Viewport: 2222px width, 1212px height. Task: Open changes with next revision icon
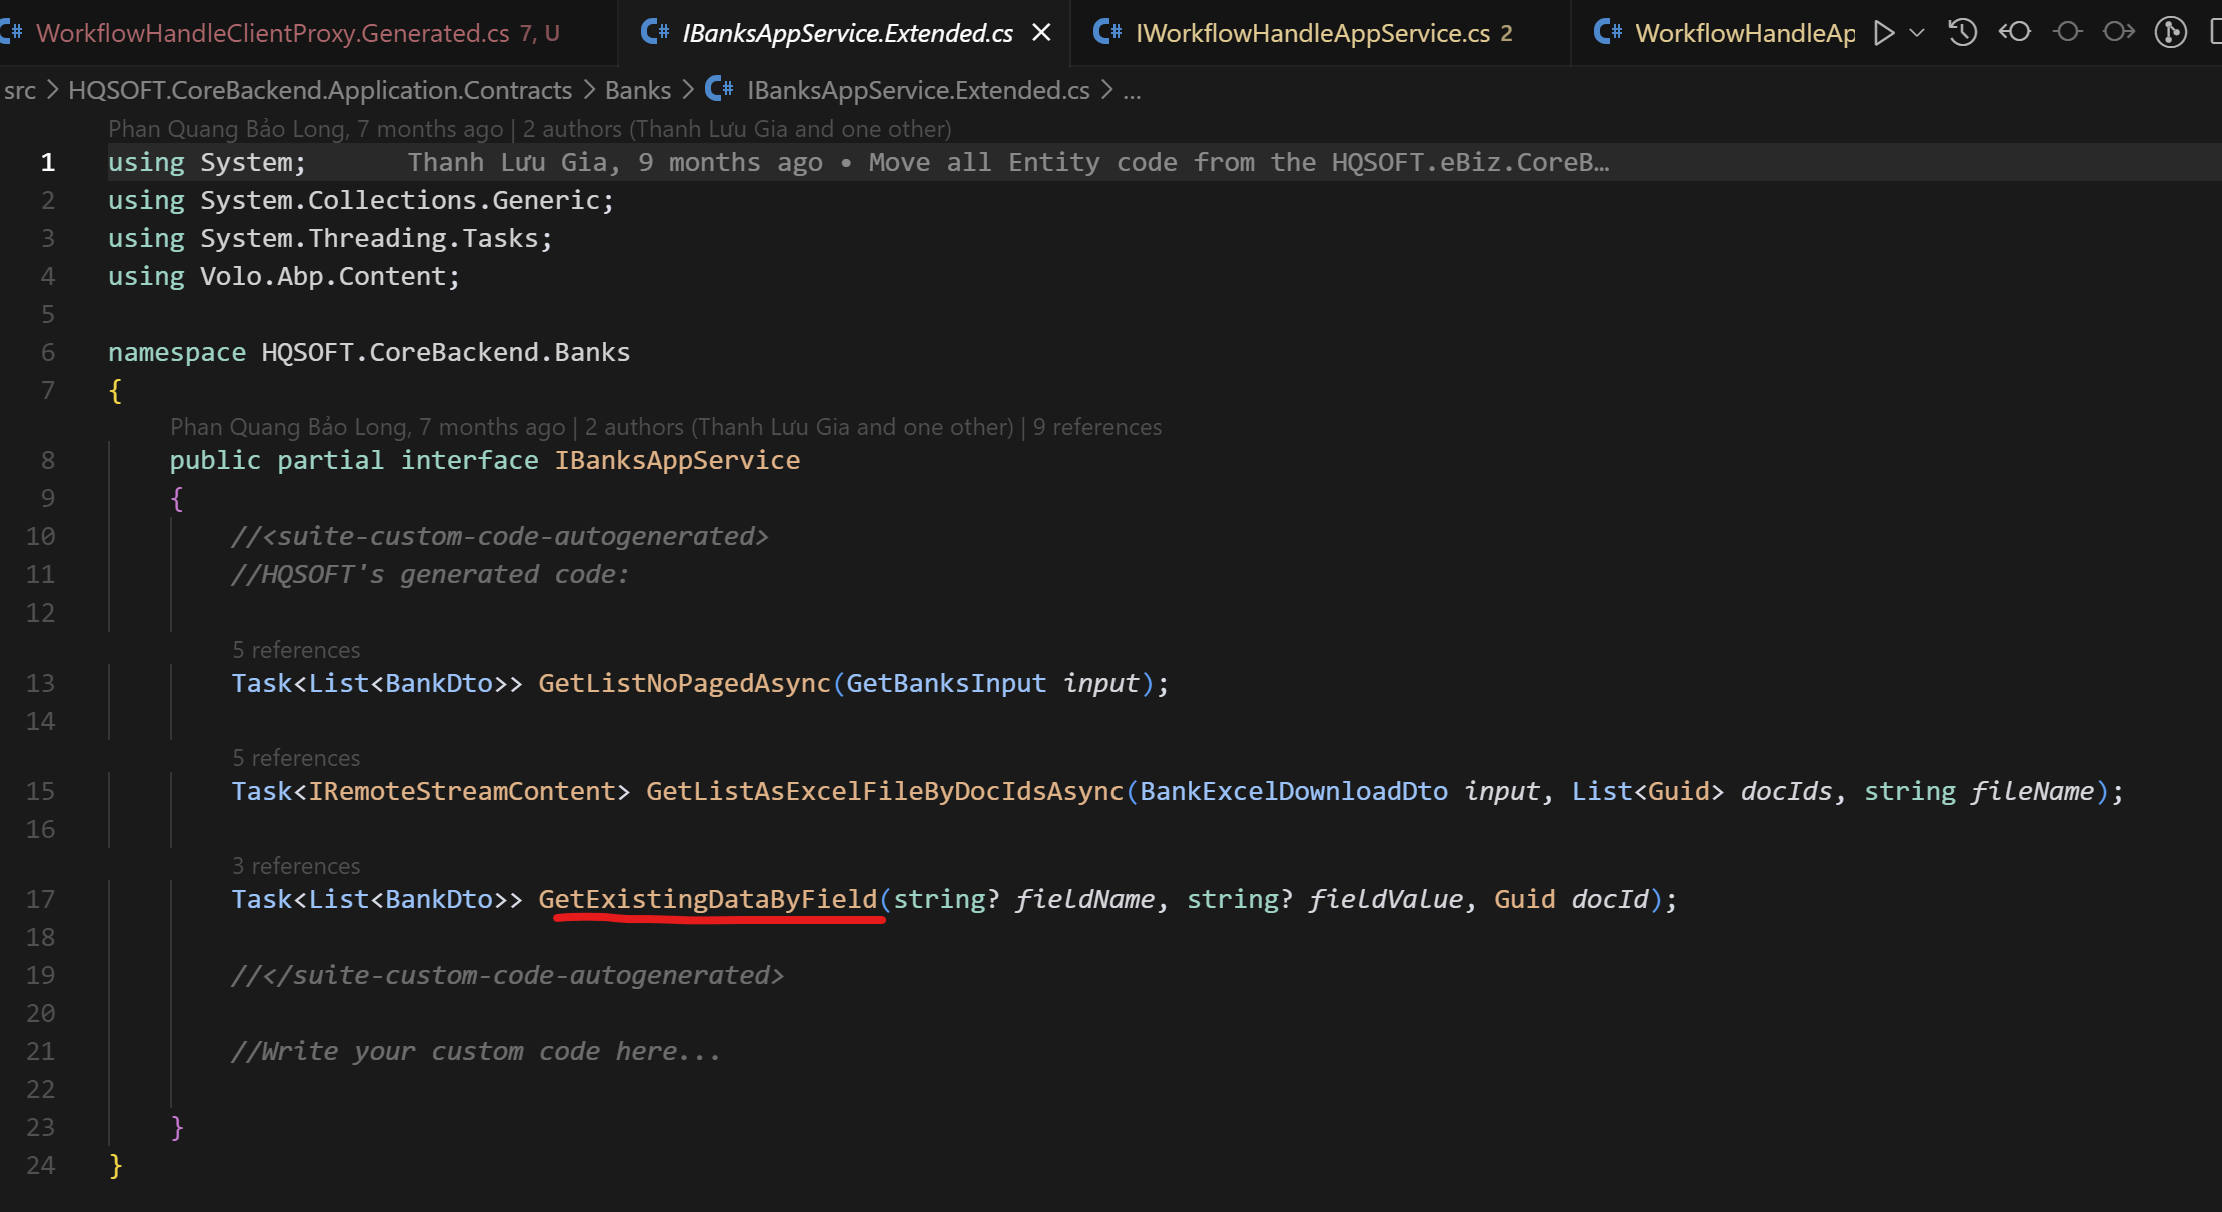coord(2118,33)
